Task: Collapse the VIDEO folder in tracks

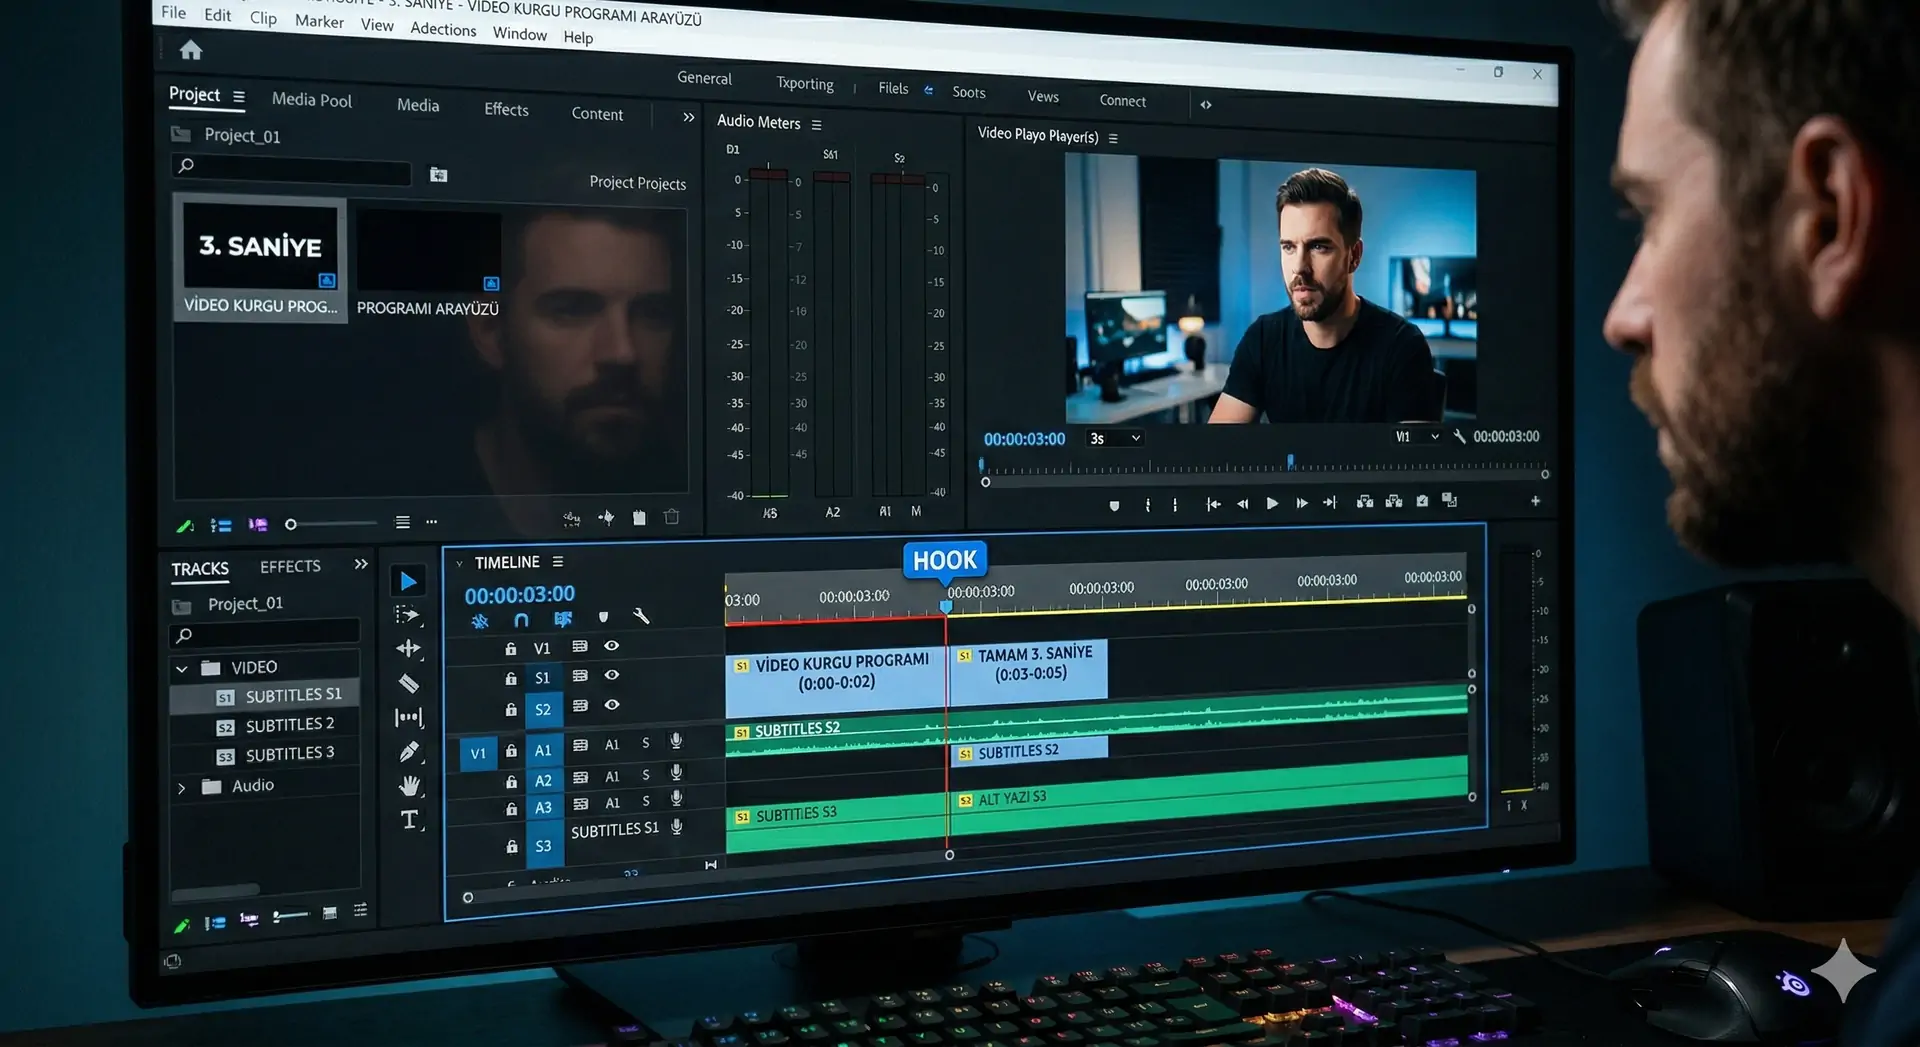Action: (182, 668)
